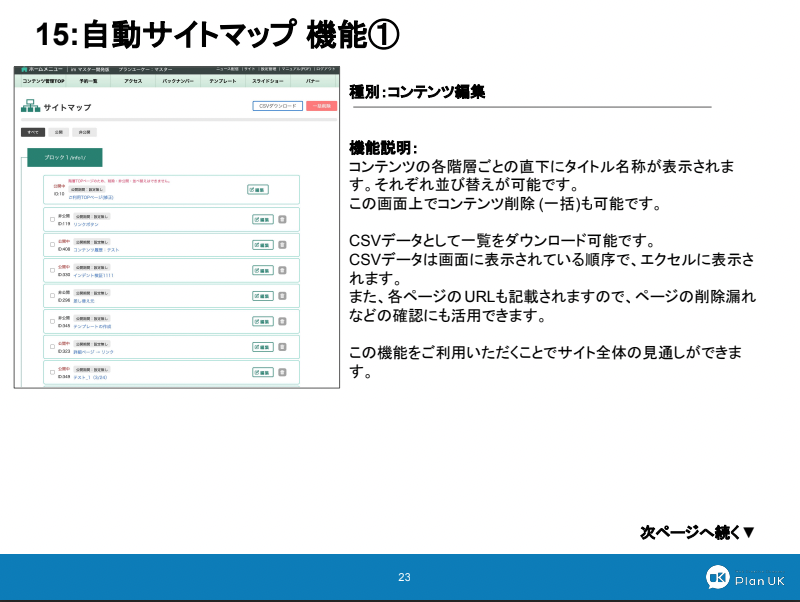Open the テスト_1 link

(90, 378)
